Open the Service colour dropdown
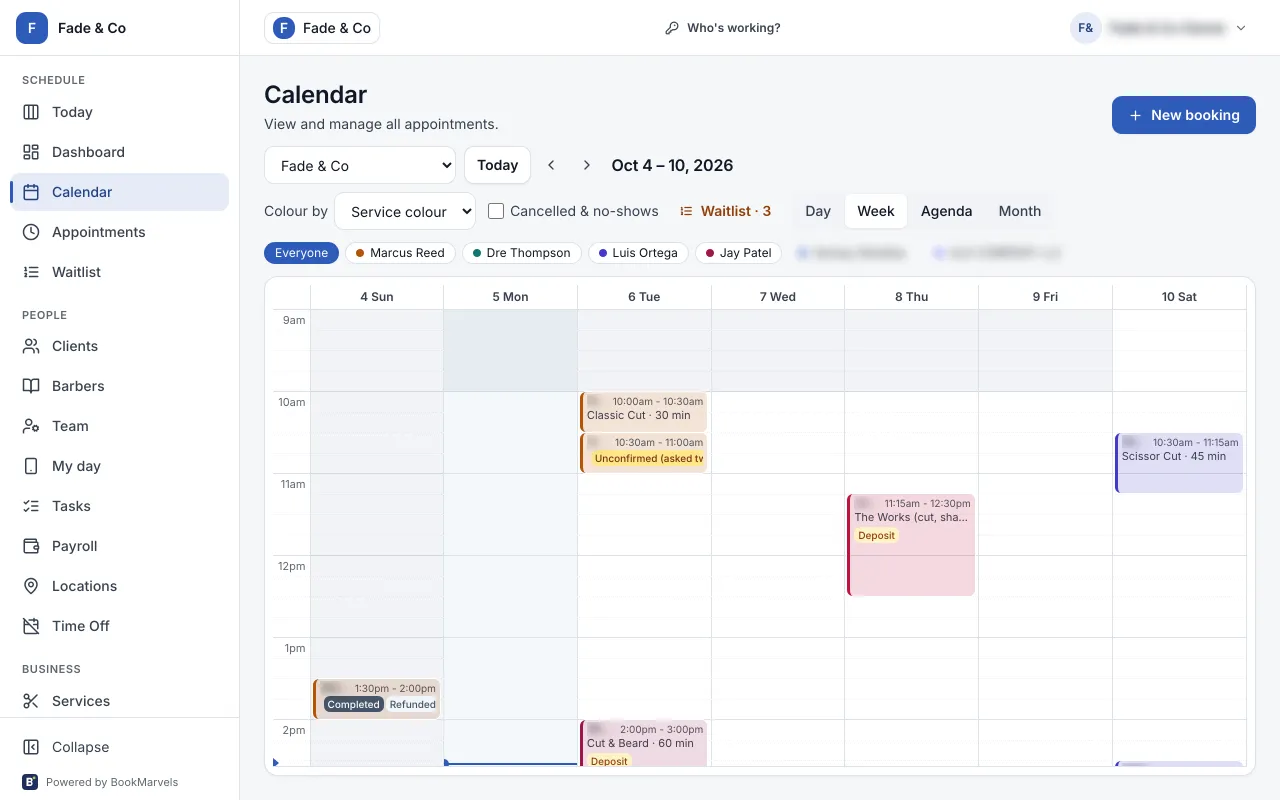This screenshot has width=1280, height=800. 405,211
